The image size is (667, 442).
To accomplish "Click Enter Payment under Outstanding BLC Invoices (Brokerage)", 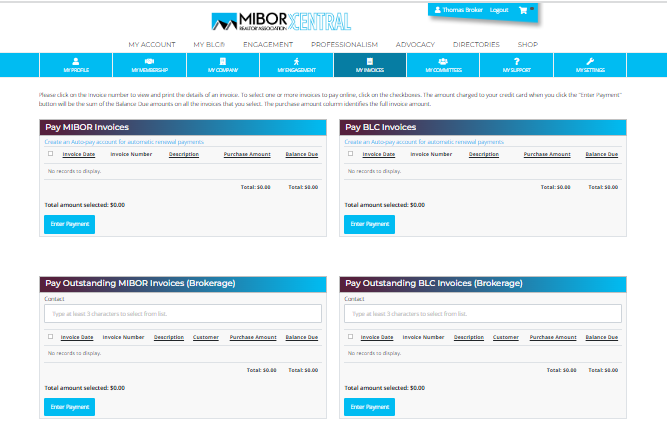I will 369,407.
